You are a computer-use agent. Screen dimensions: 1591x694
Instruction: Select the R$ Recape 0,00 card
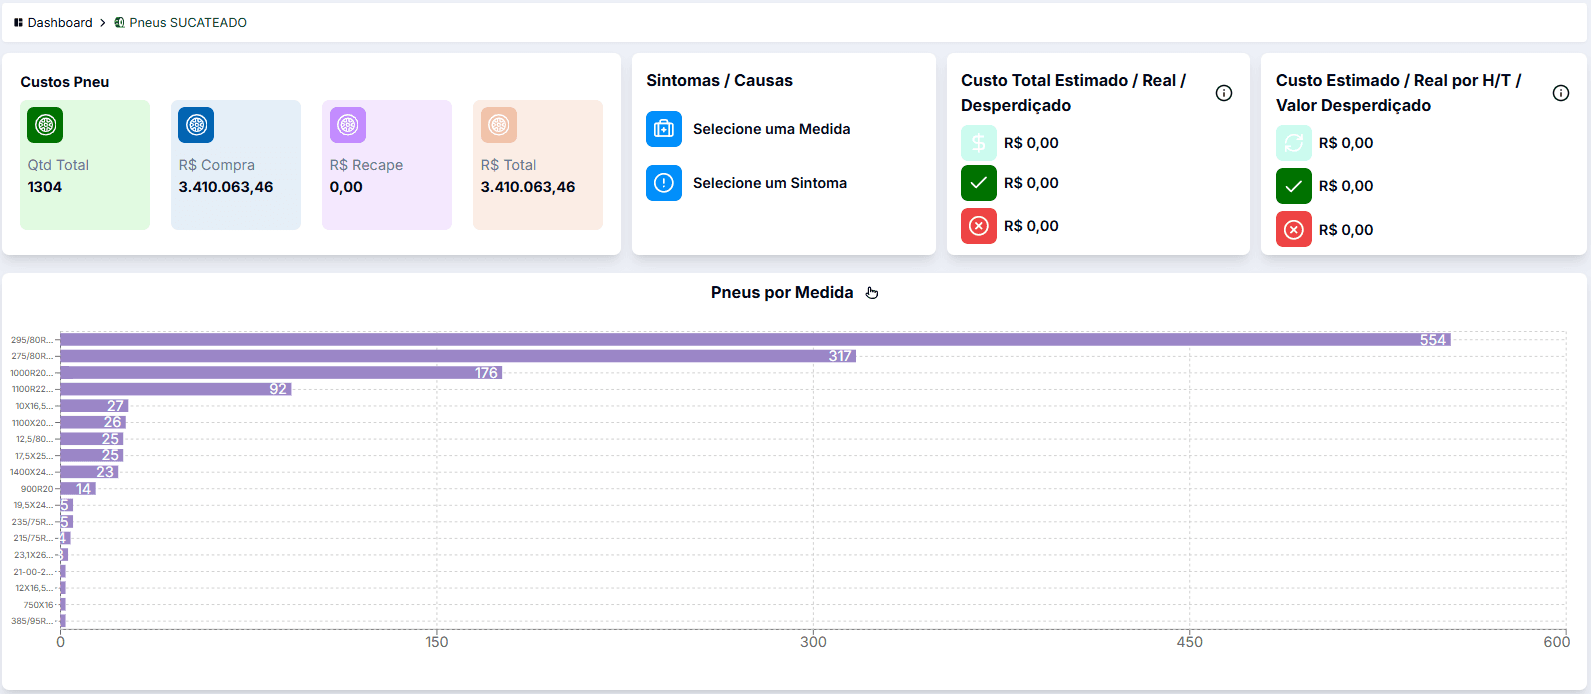tap(387, 165)
